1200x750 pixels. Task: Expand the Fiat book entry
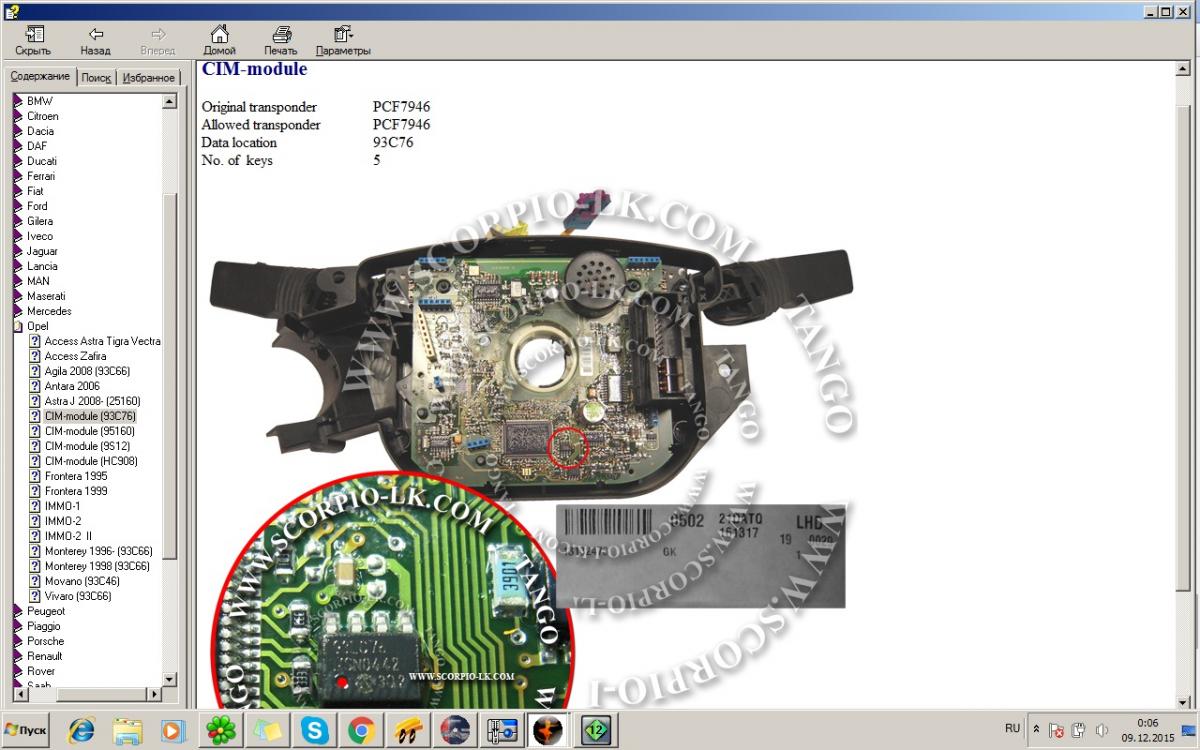(35, 191)
